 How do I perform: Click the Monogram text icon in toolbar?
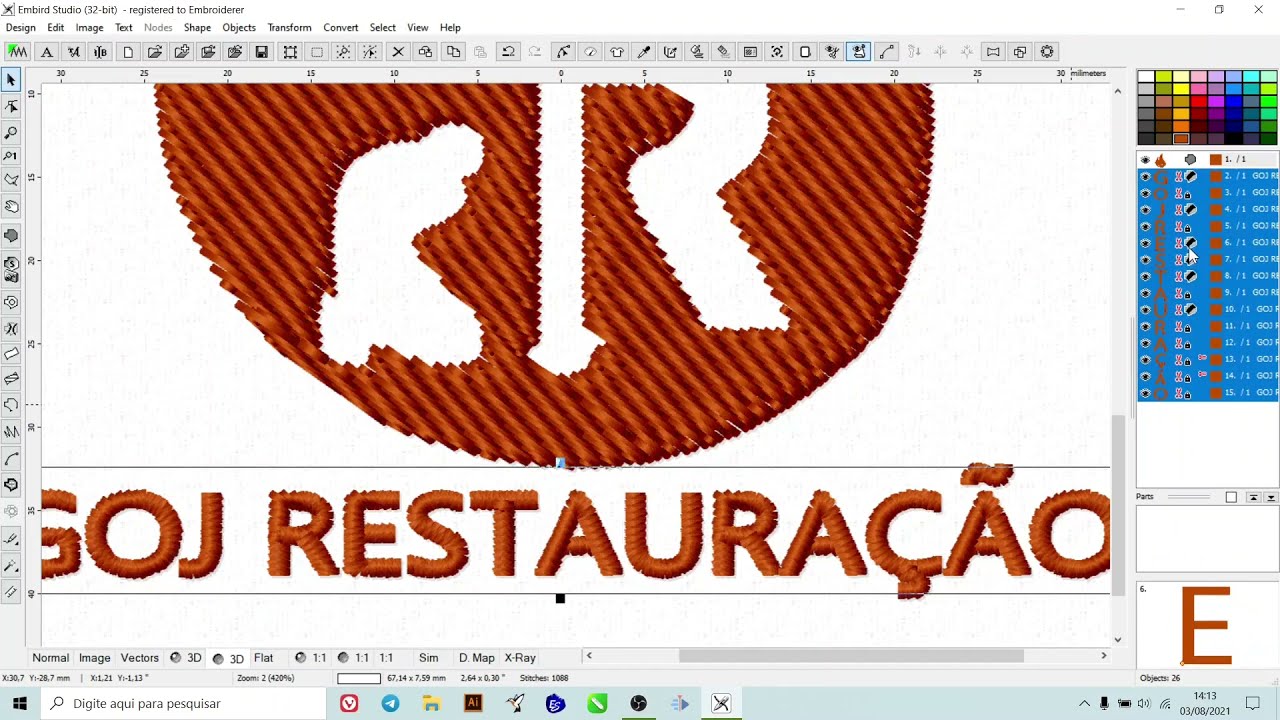(100, 52)
